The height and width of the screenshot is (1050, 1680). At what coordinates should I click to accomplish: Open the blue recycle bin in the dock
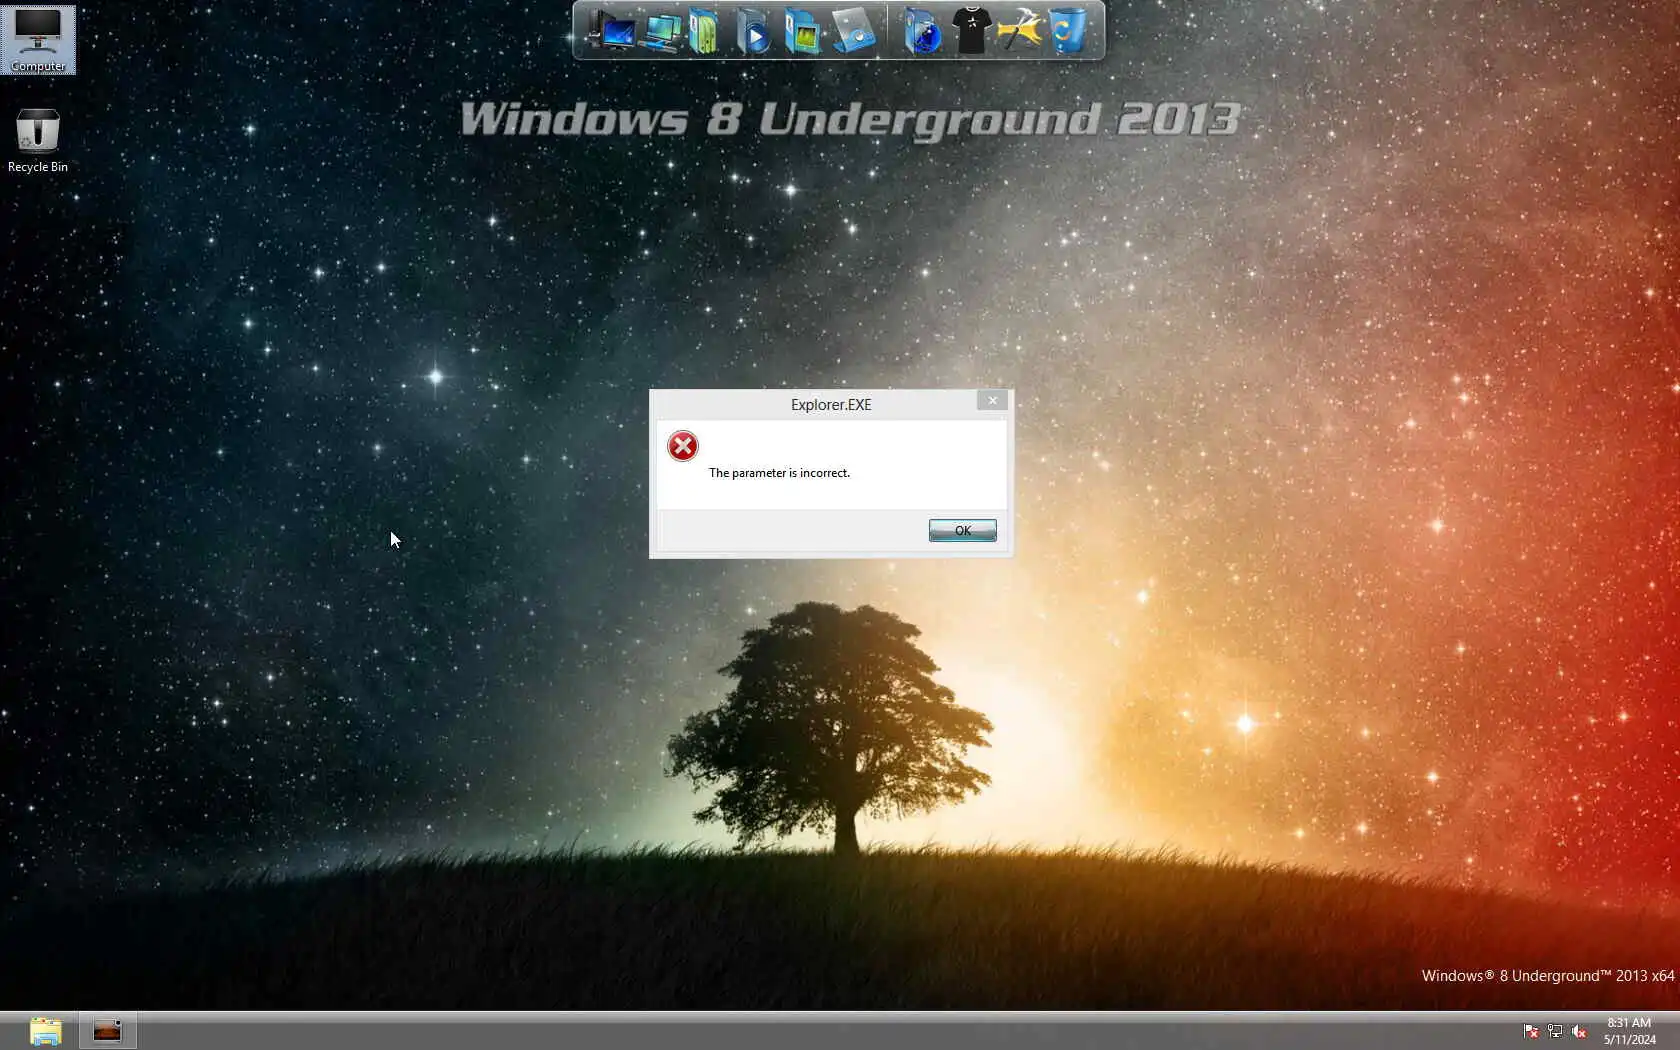(1068, 30)
